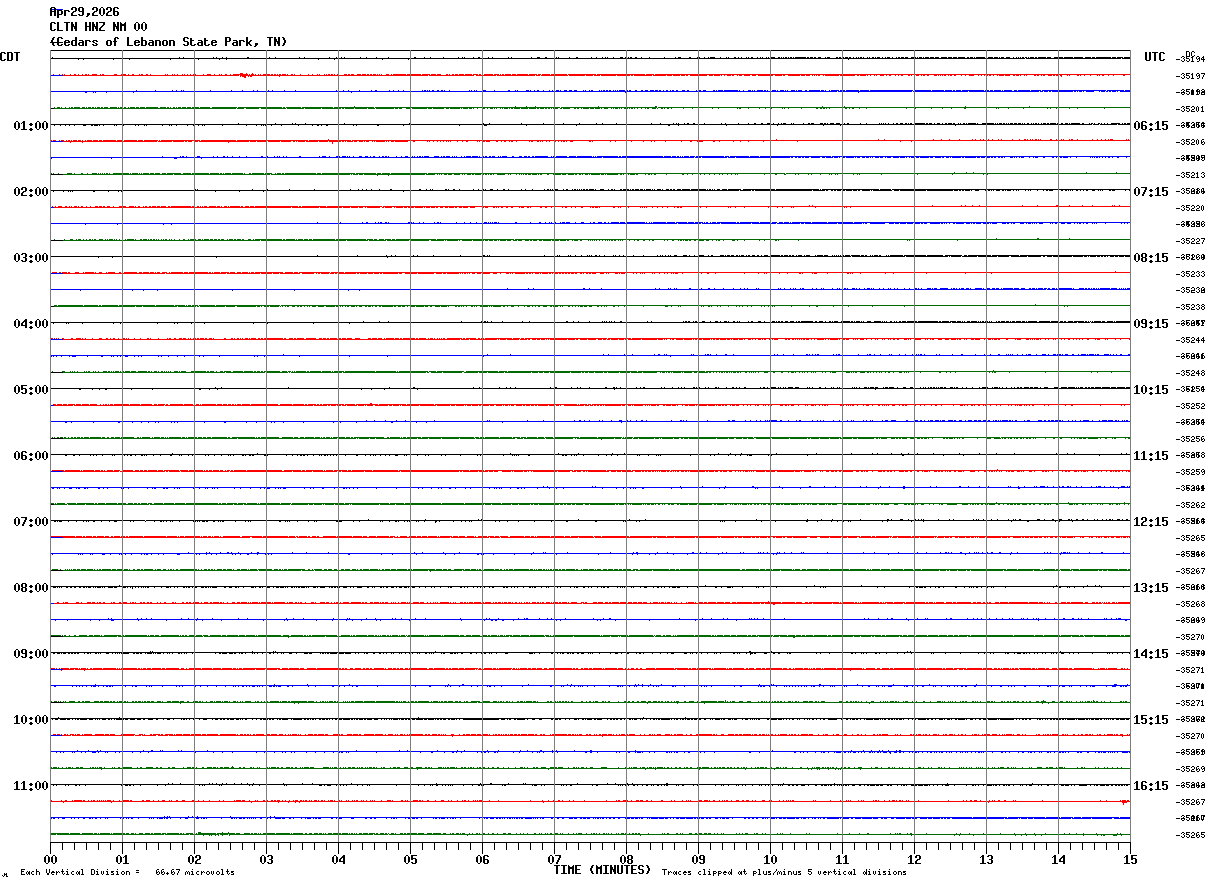Click the 11:00 CDT row label
Image resolution: width=1210 pixels, height=886 pixels.
click(30, 785)
